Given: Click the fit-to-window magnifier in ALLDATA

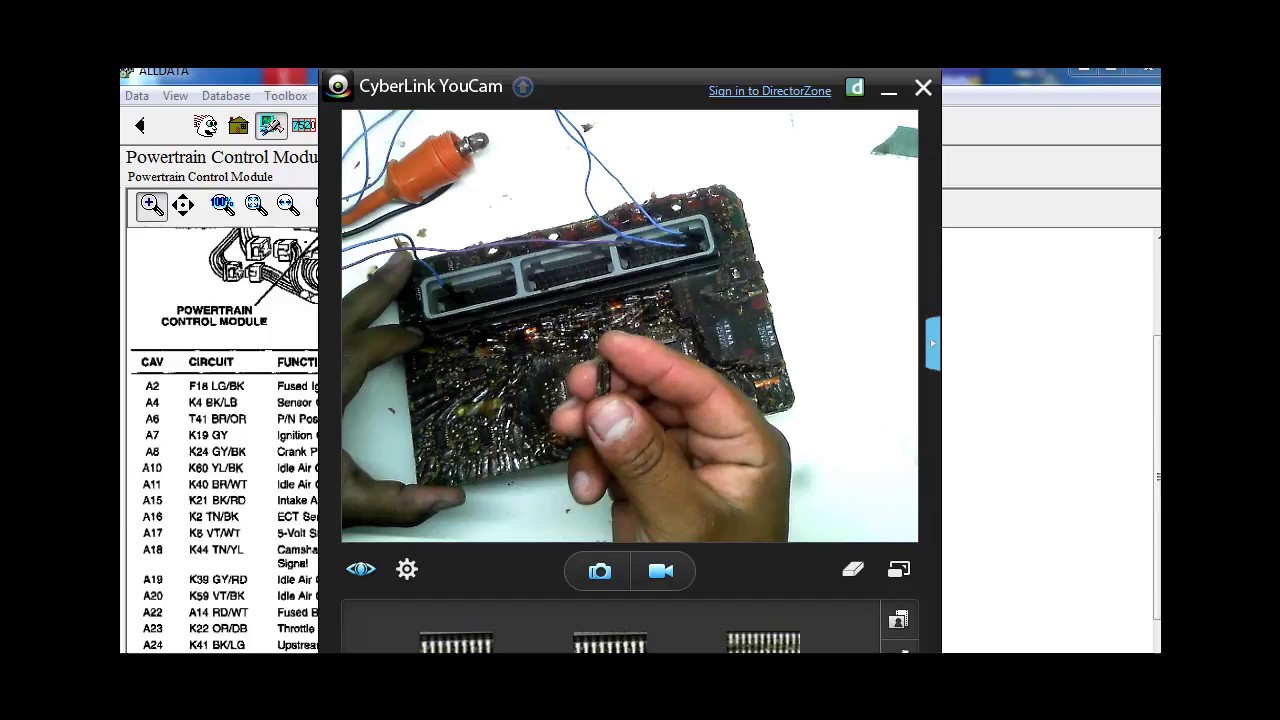Looking at the screenshot, I should pos(257,205).
